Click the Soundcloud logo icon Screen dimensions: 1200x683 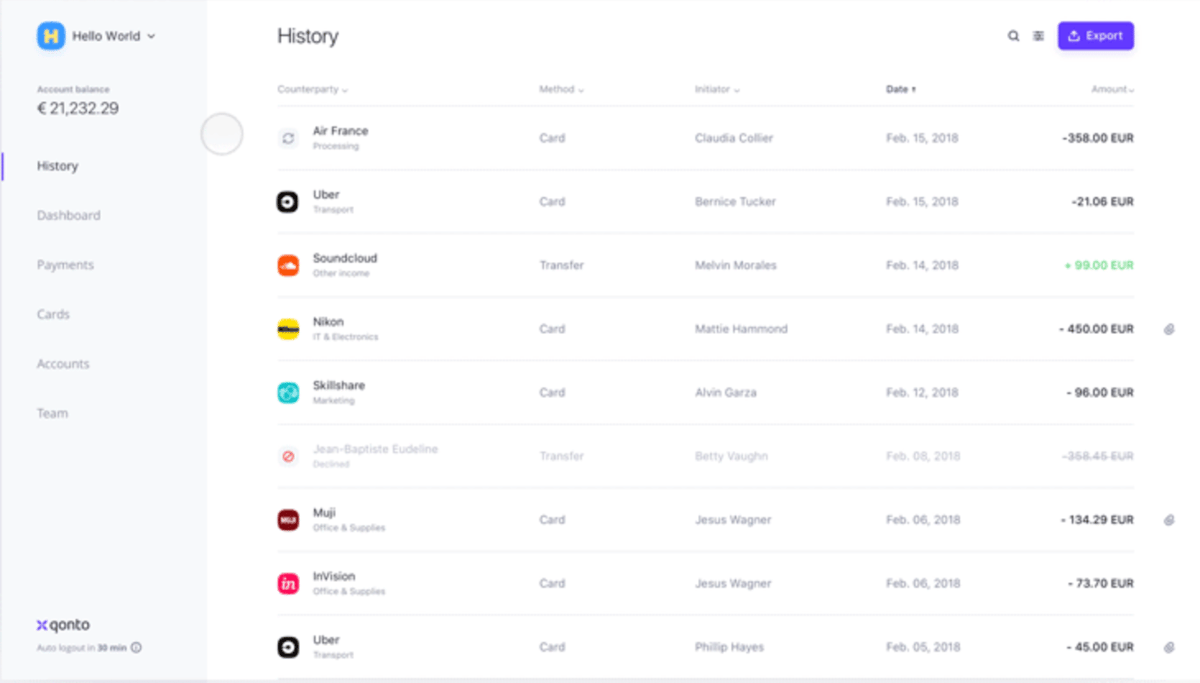click(x=288, y=266)
